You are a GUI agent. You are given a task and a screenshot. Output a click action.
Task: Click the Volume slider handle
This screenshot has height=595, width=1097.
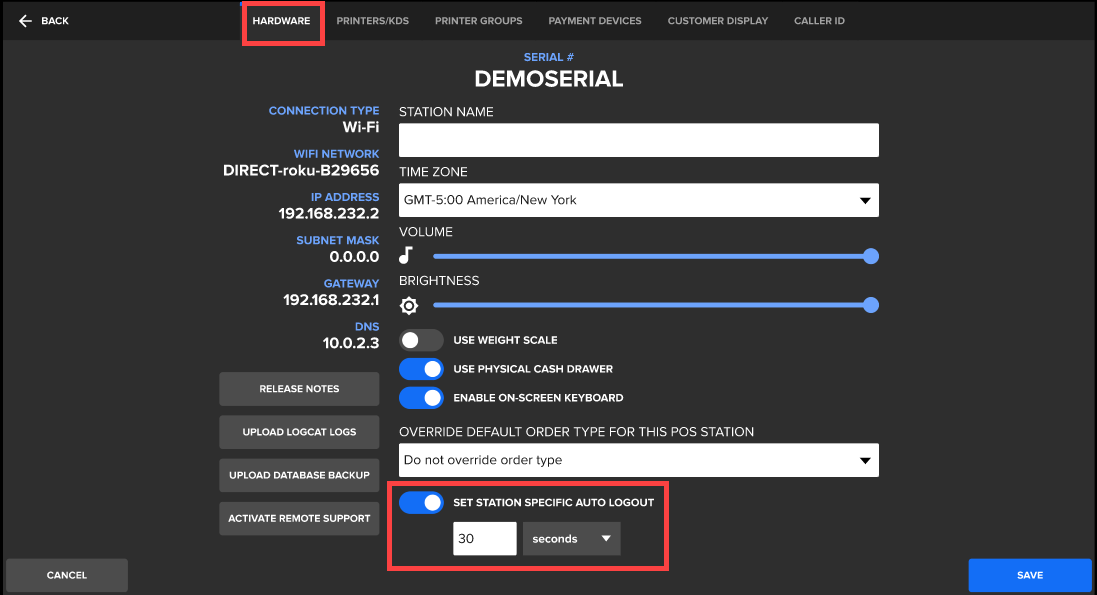click(870, 256)
